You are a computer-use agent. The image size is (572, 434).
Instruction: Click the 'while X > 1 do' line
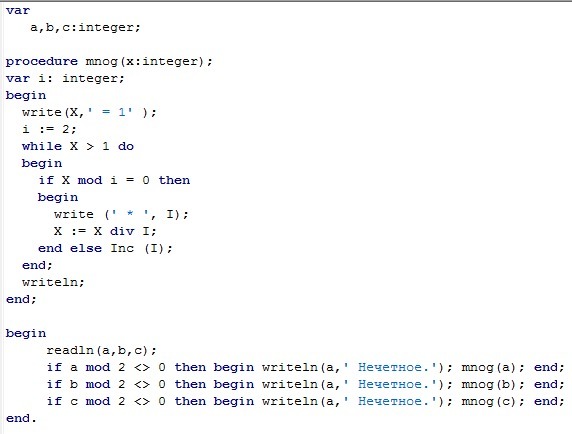click(x=78, y=146)
